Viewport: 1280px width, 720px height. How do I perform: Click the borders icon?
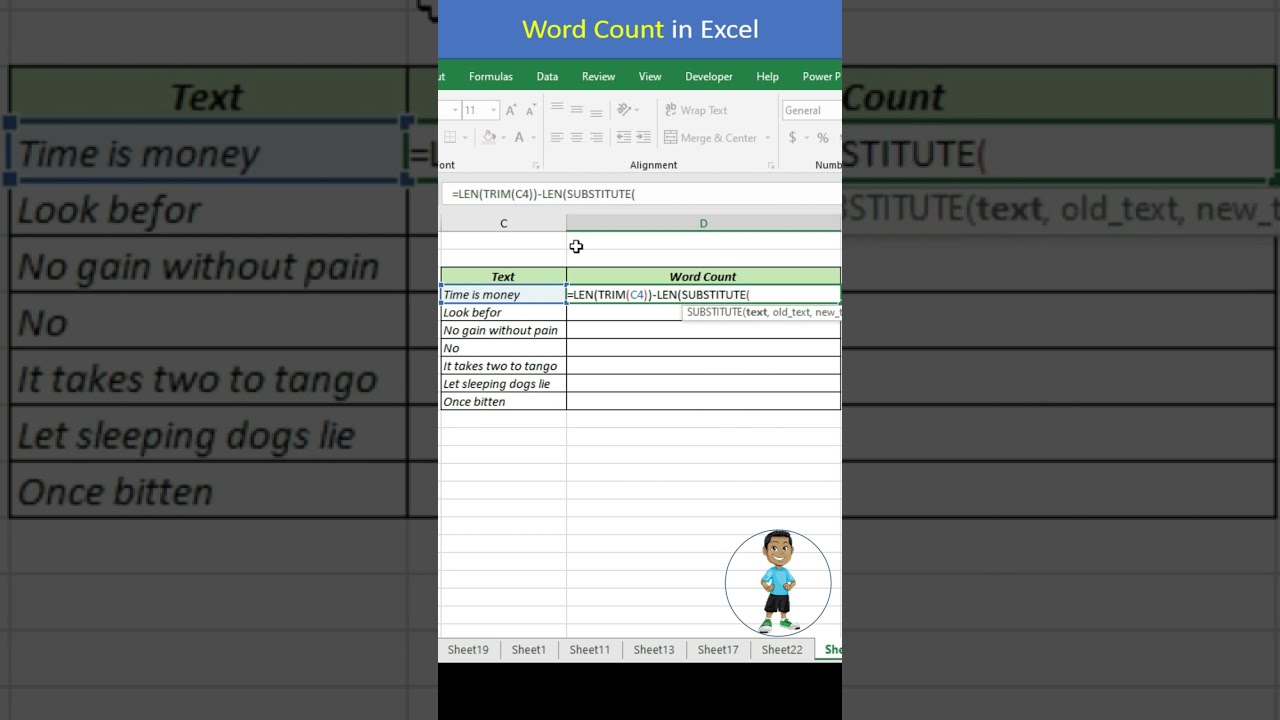(450, 138)
